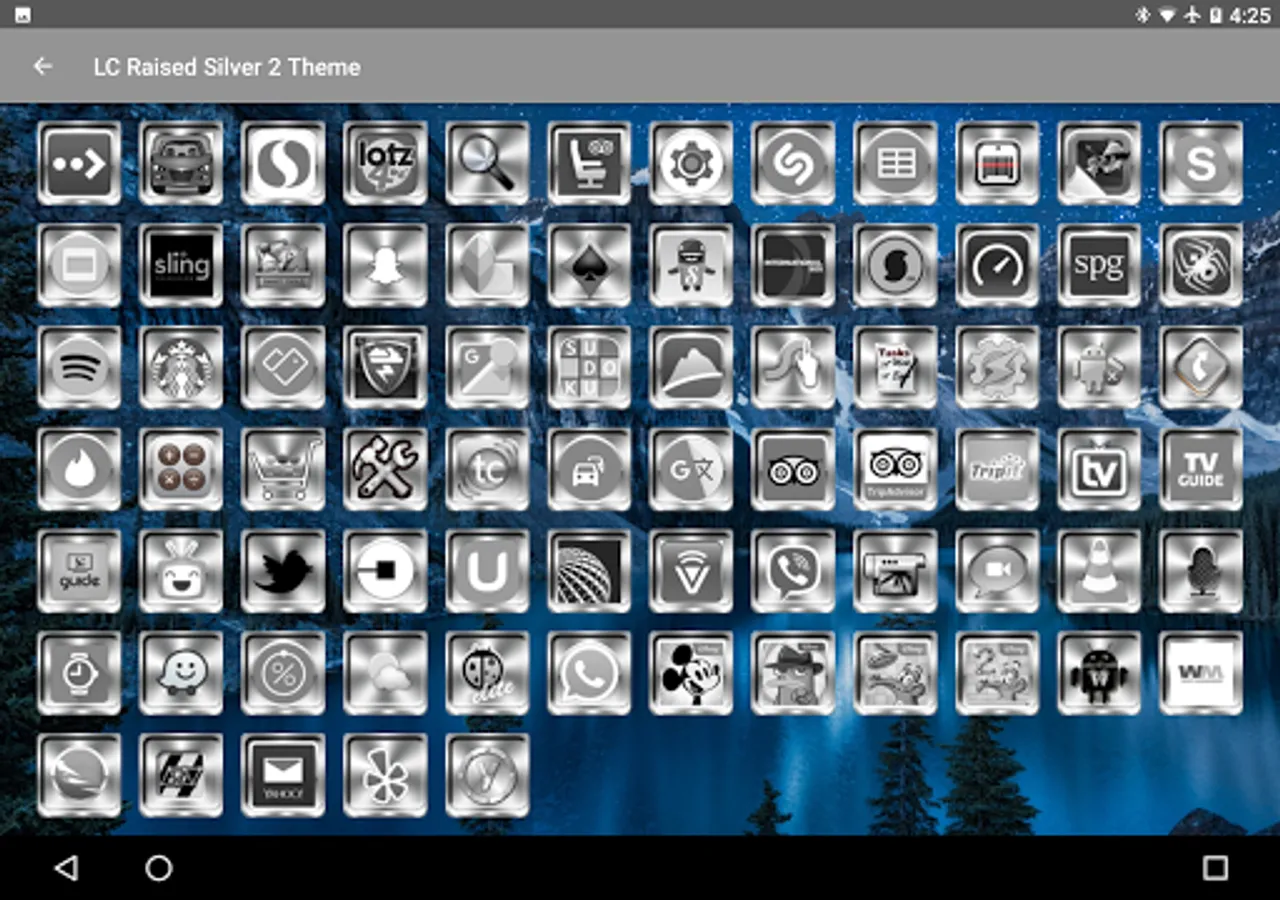Open the Tinder flame icon

tap(79, 469)
